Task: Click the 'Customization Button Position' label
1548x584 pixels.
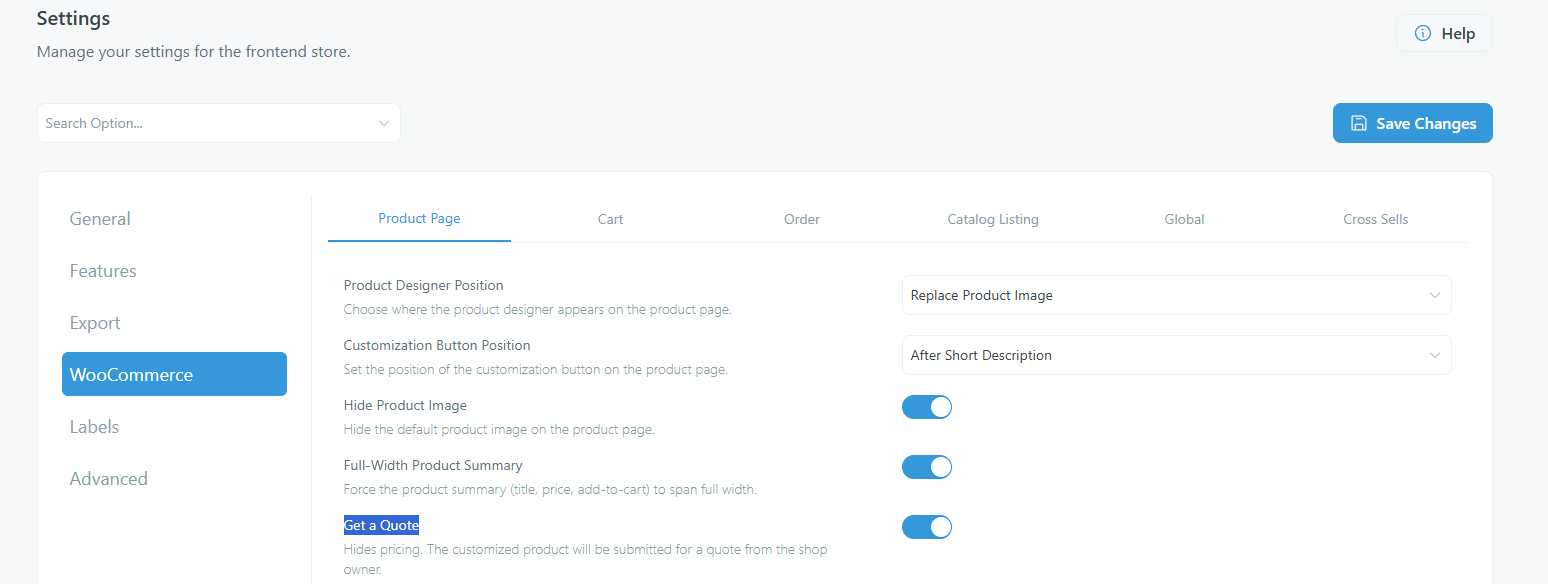Action: pos(437,345)
